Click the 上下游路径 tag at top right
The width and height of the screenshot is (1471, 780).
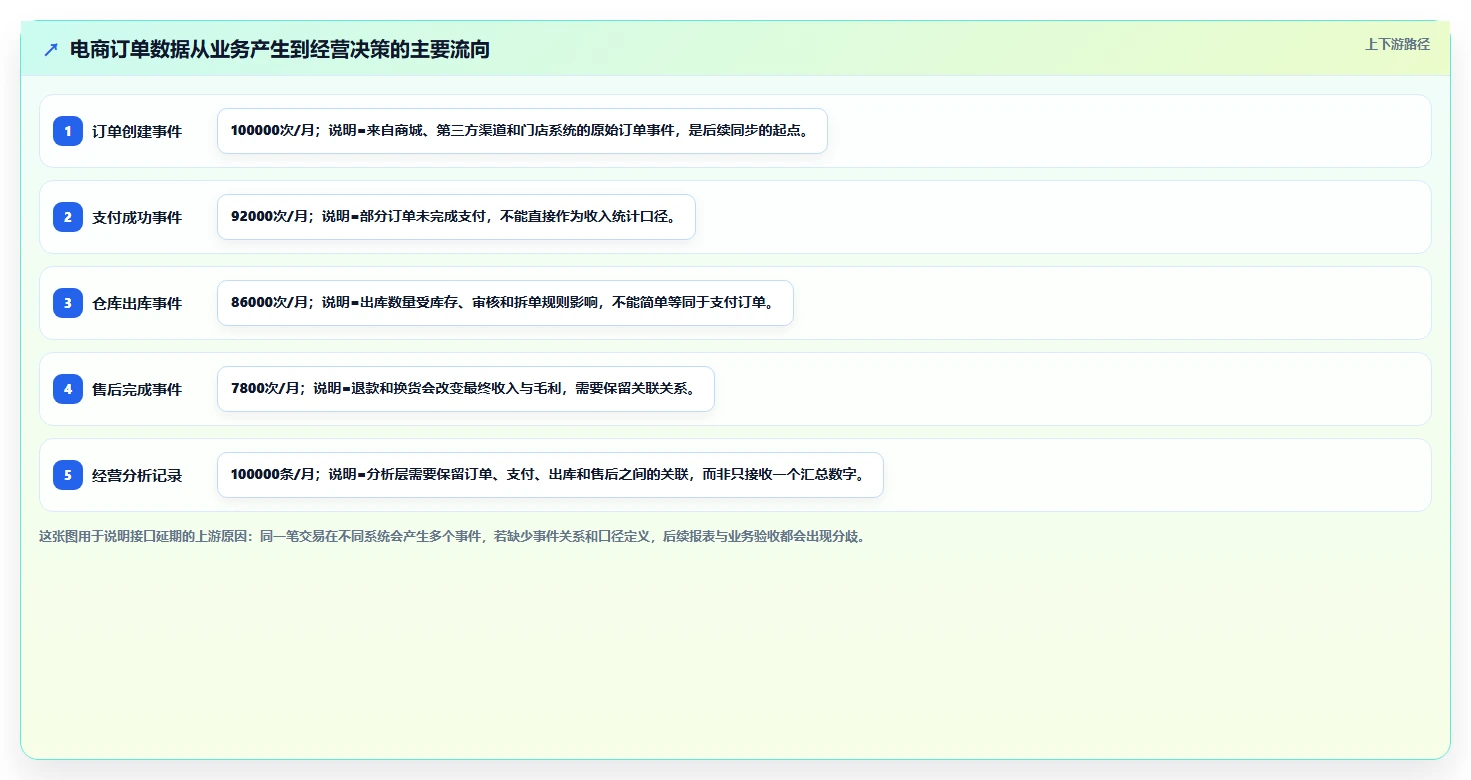(1397, 44)
